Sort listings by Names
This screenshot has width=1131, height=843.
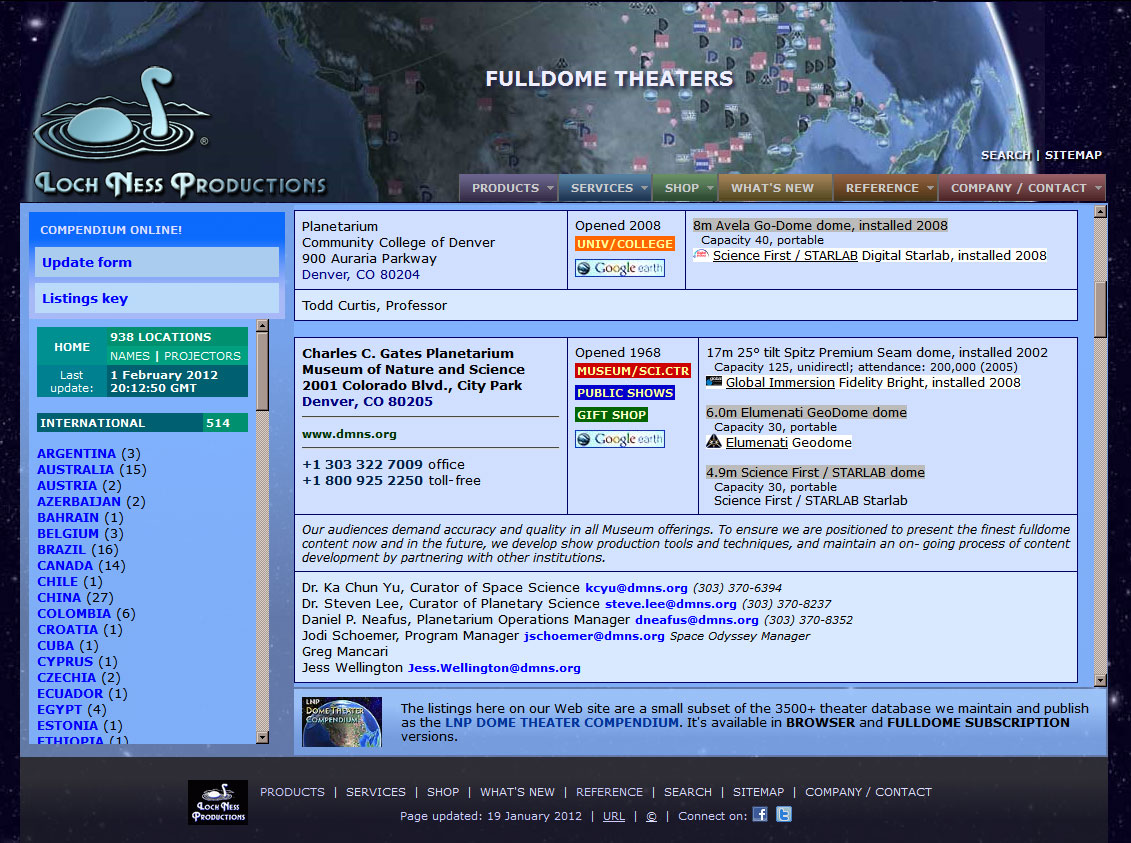click(x=130, y=356)
